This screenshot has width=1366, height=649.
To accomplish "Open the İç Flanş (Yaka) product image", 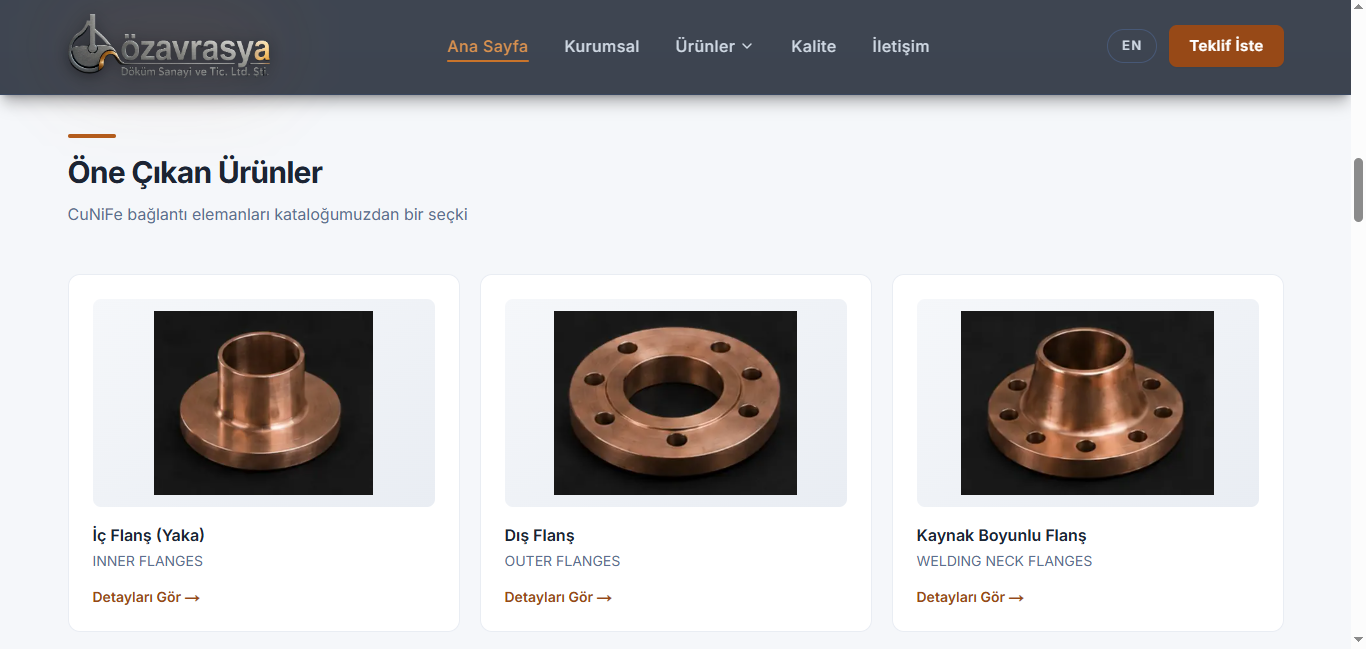I will coord(264,403).
